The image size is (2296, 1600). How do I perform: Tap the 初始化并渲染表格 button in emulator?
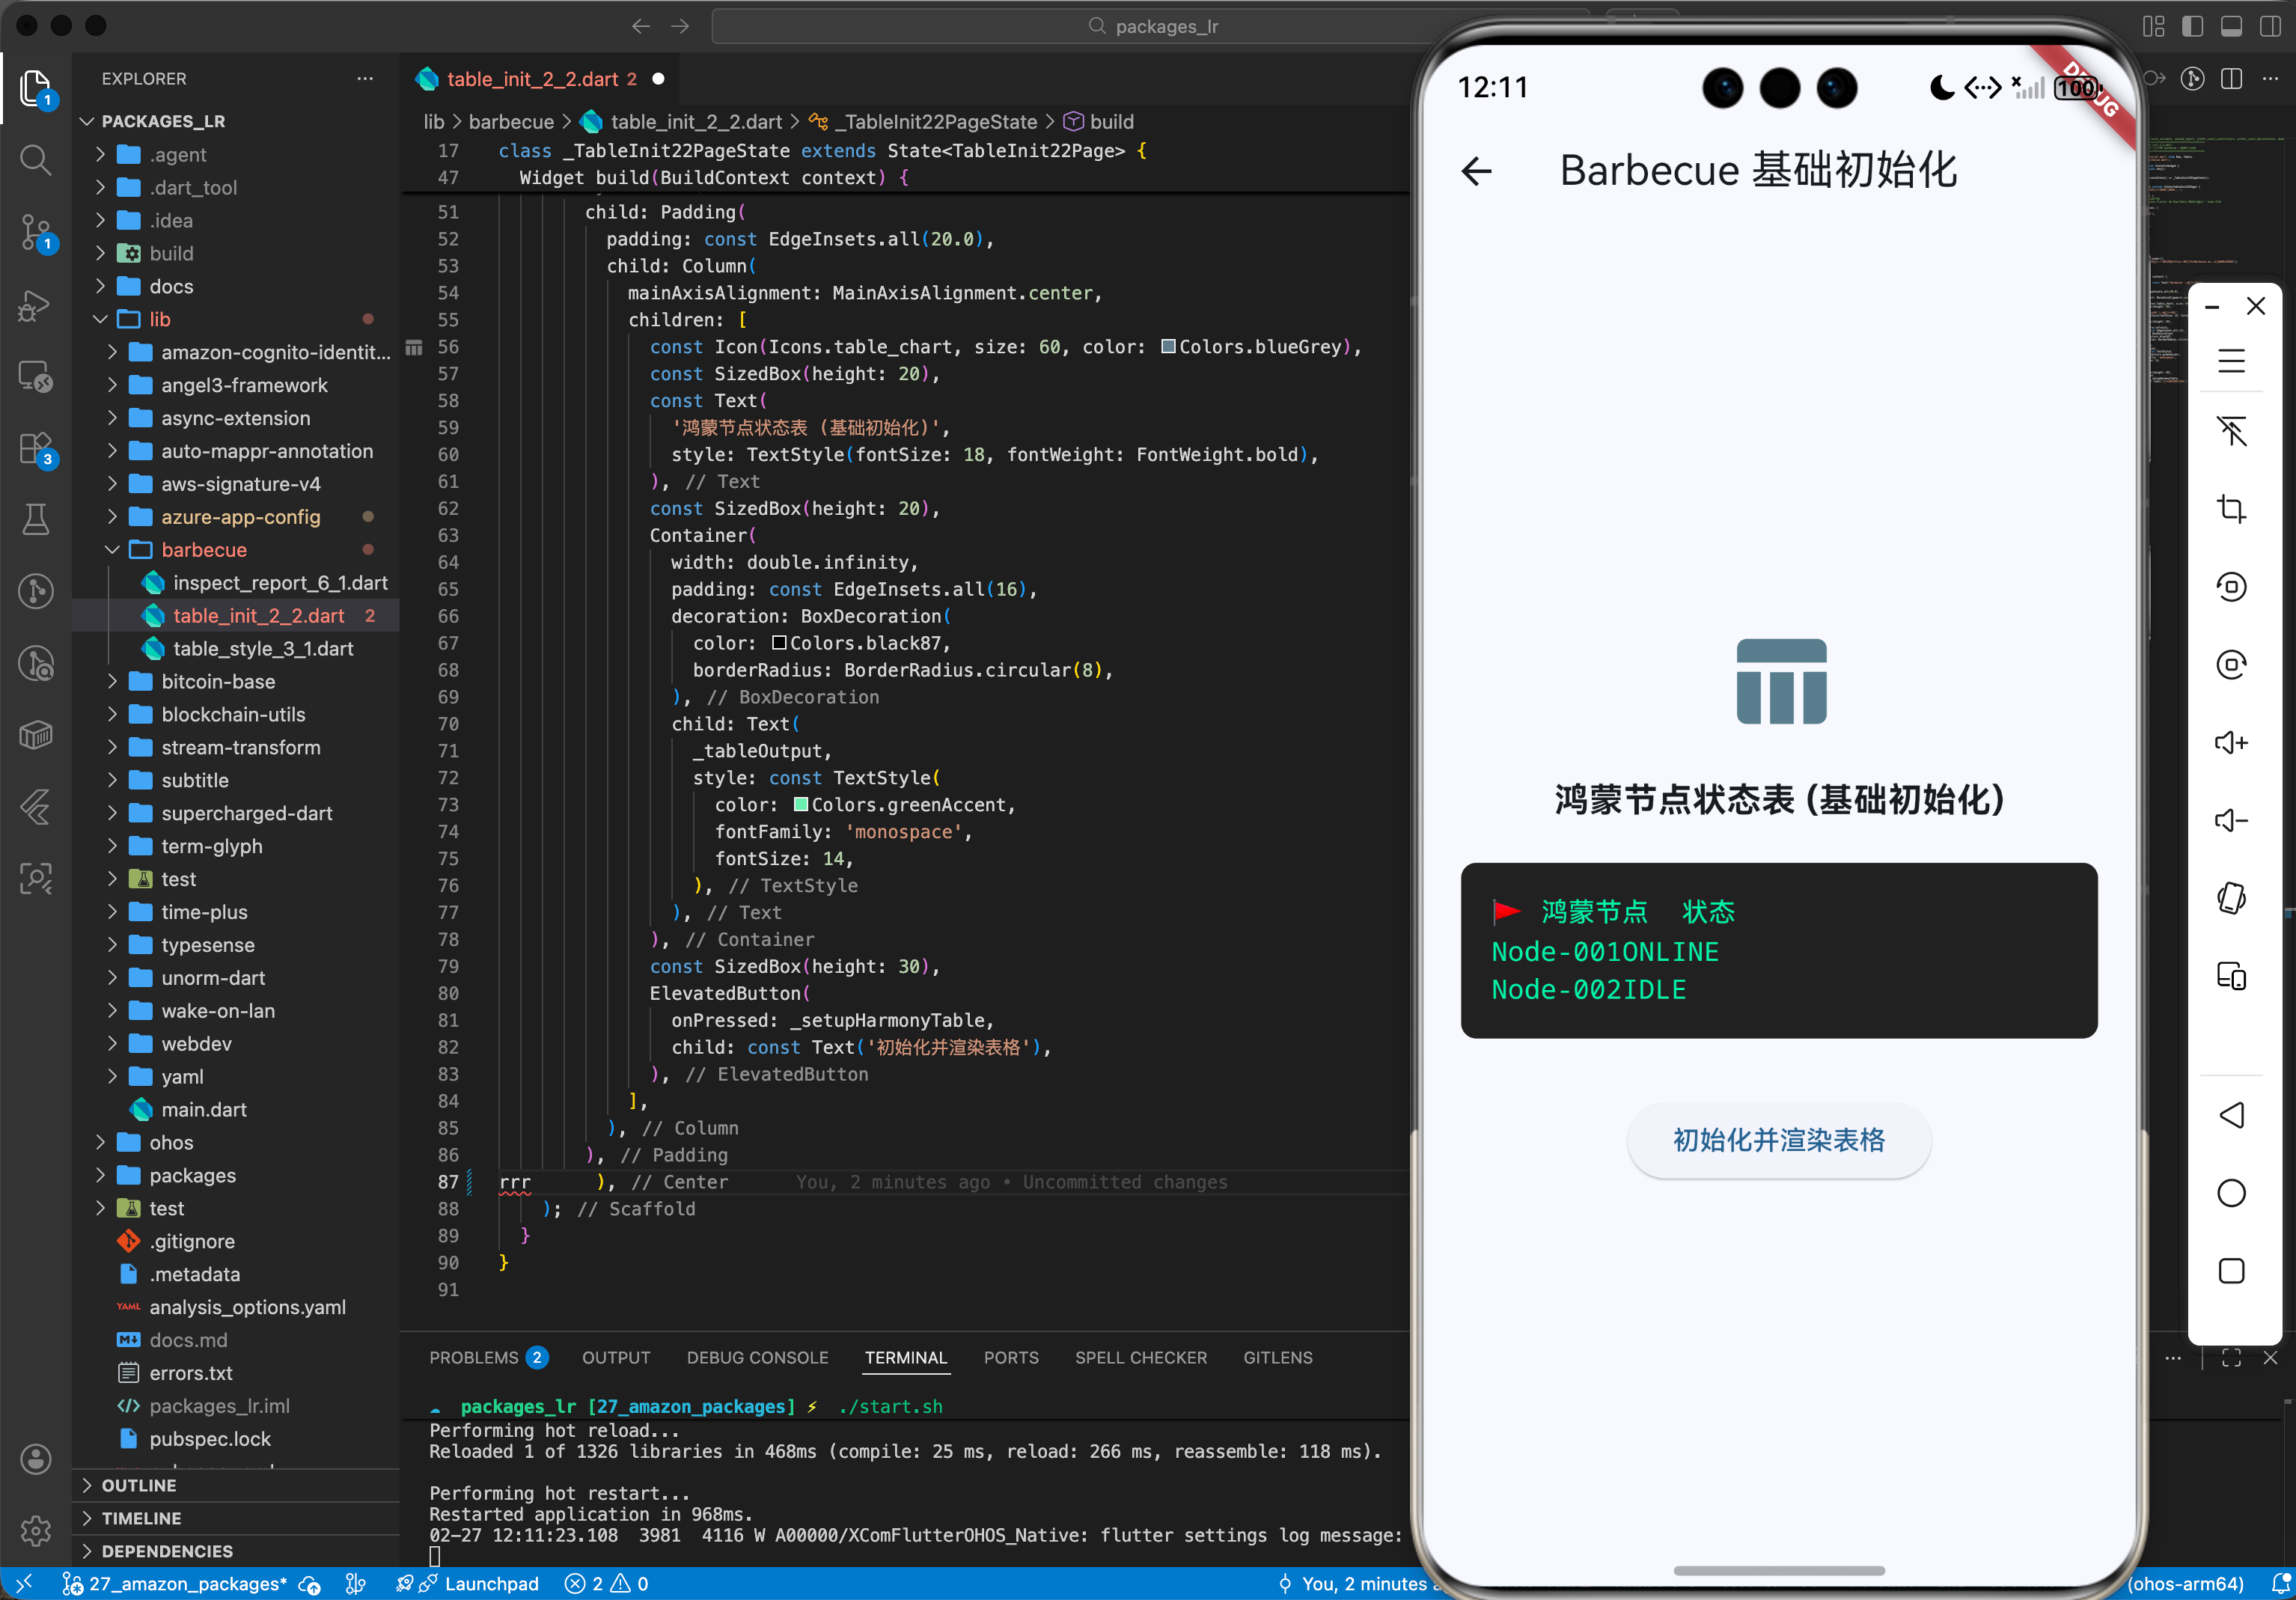point(1778,1140)
